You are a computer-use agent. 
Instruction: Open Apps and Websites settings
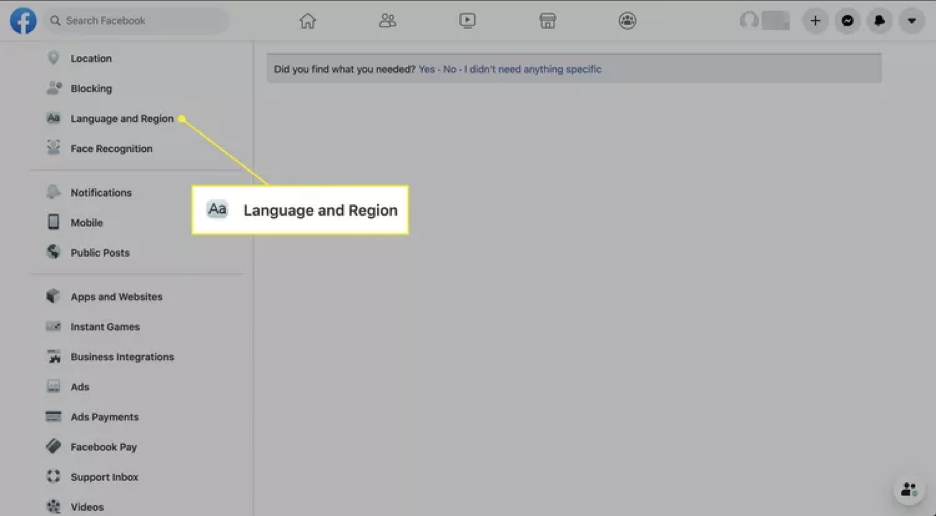(116, 297)
